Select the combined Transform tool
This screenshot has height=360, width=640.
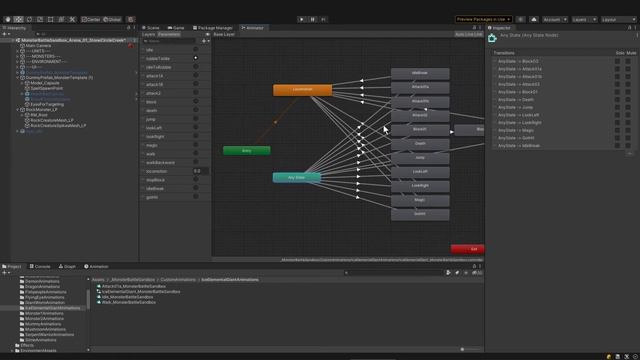click(61, 19)
